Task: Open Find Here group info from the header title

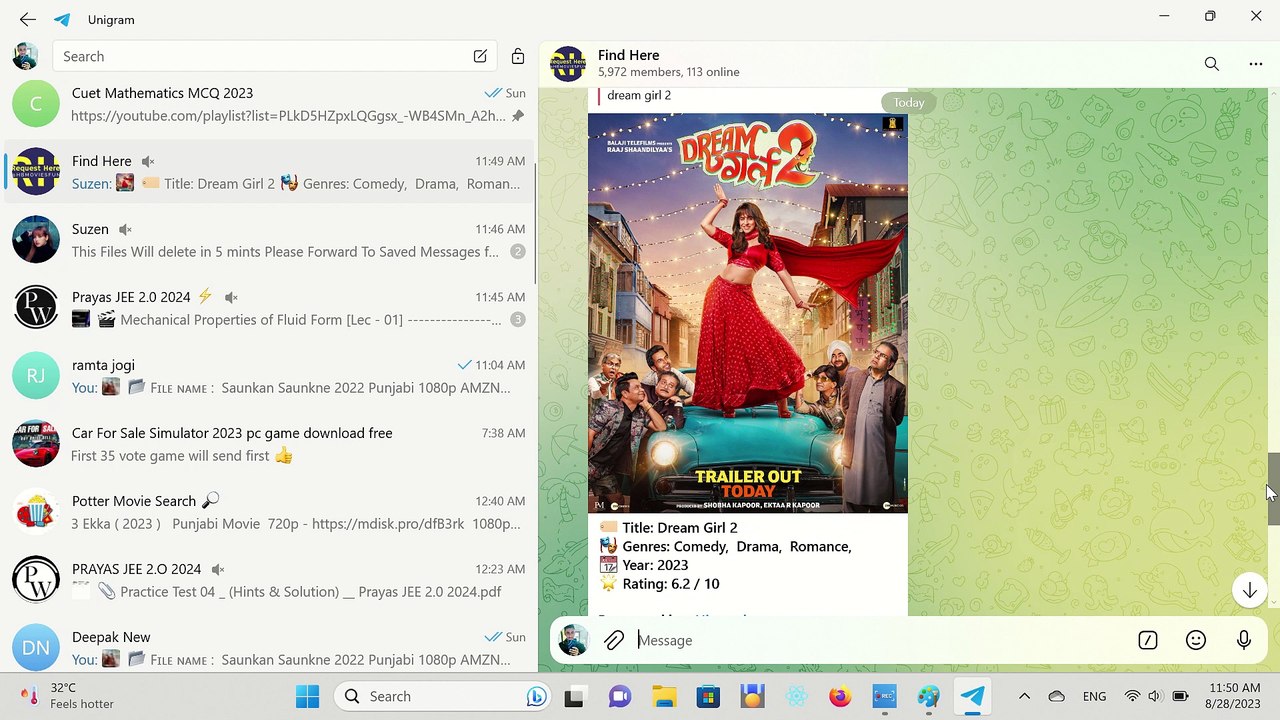Action: click(x=628, y=55)
